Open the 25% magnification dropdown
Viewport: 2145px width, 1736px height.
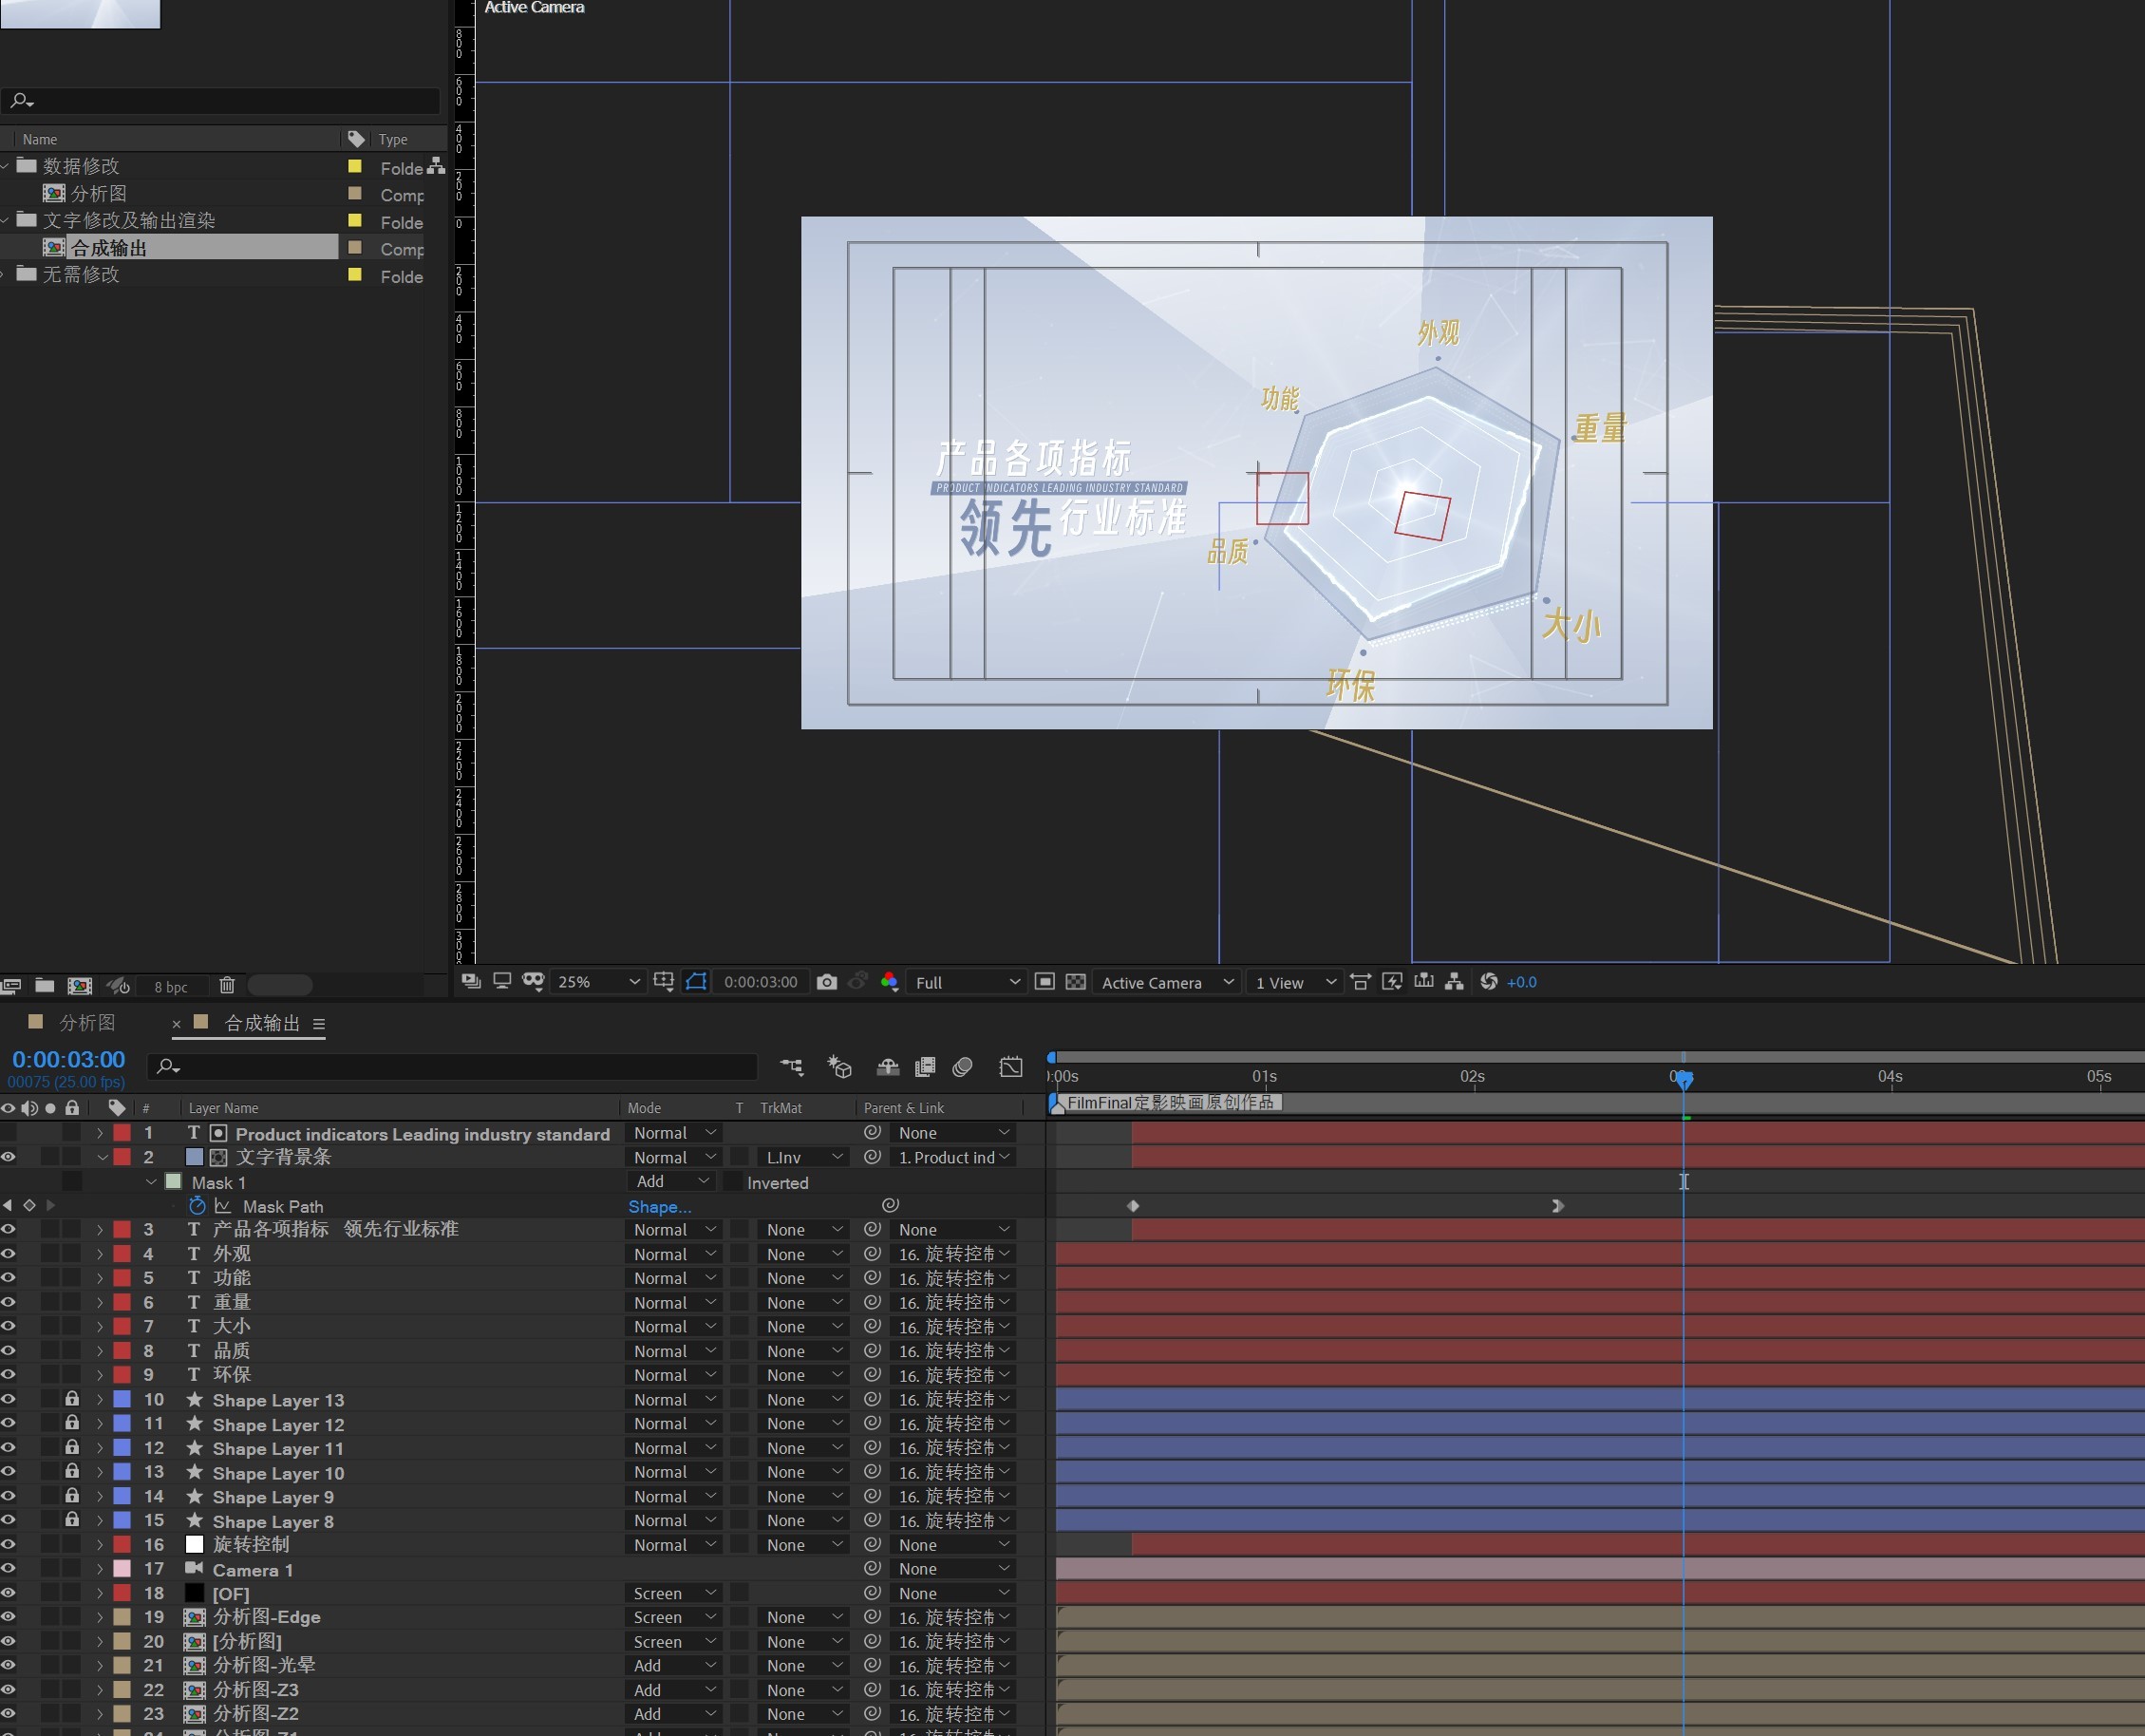(x=598, y=982)
